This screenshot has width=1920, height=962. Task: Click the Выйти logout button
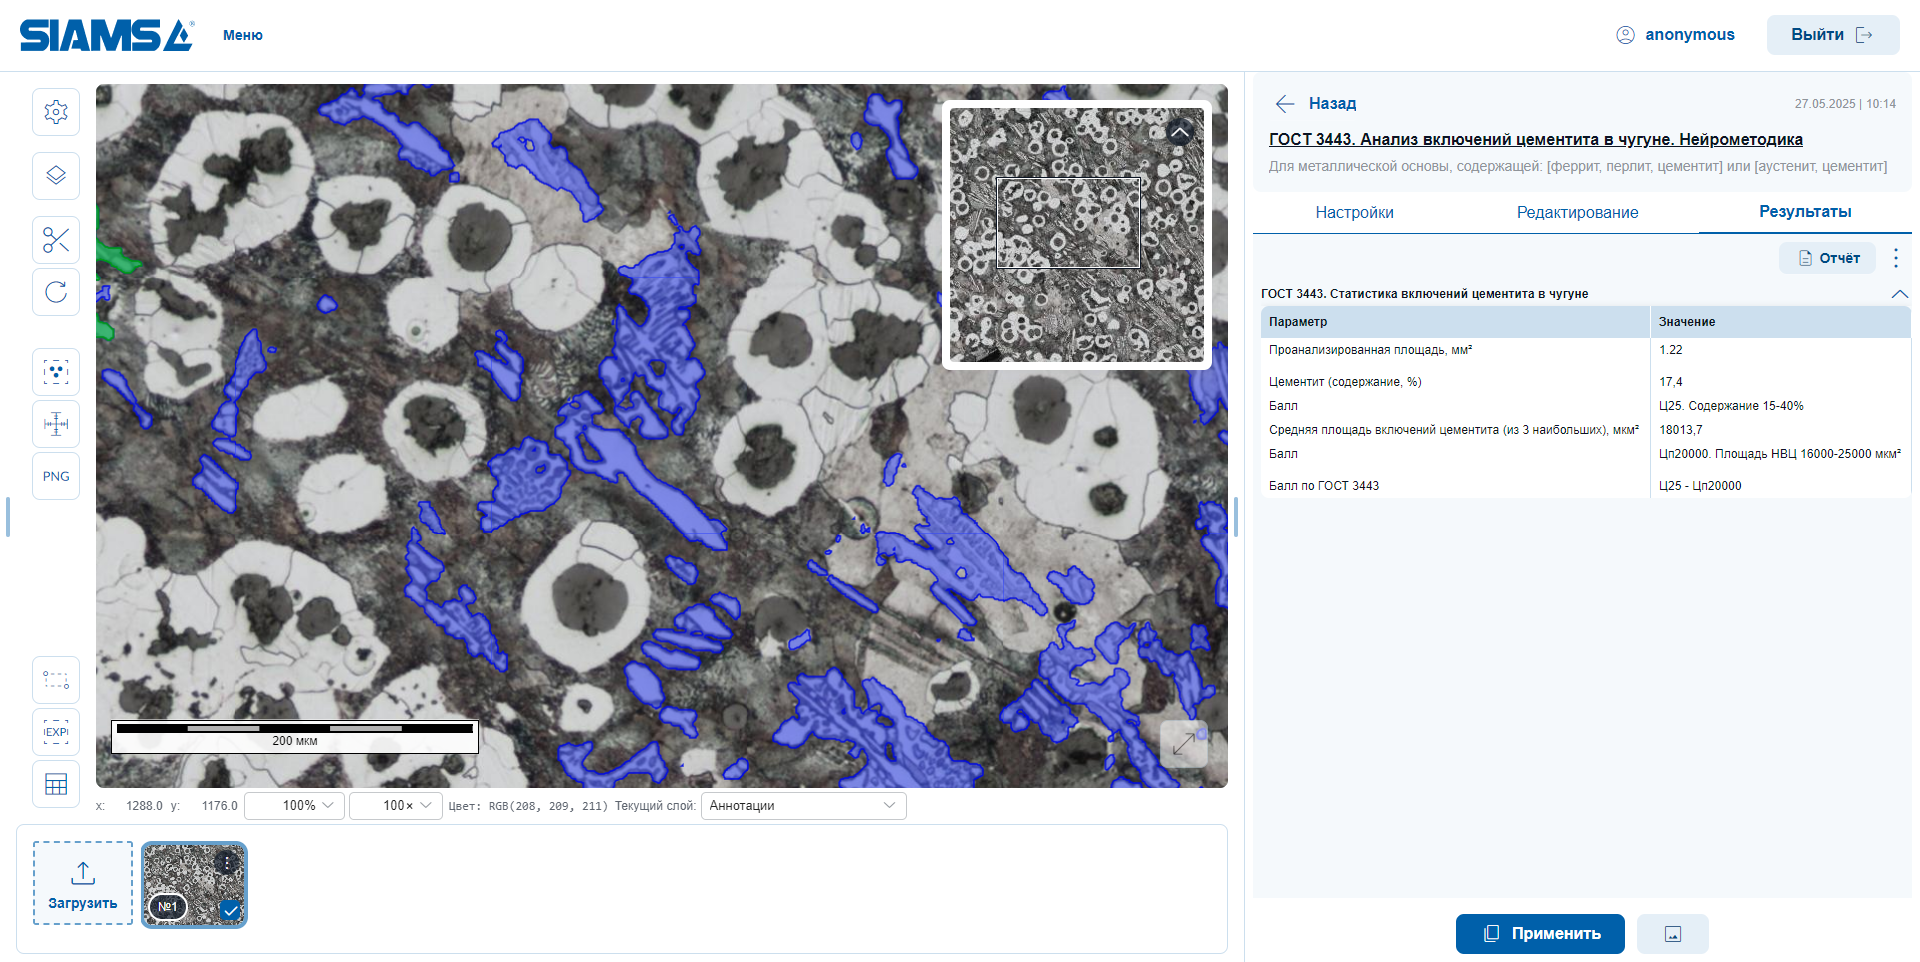[x=1833, y=35]
